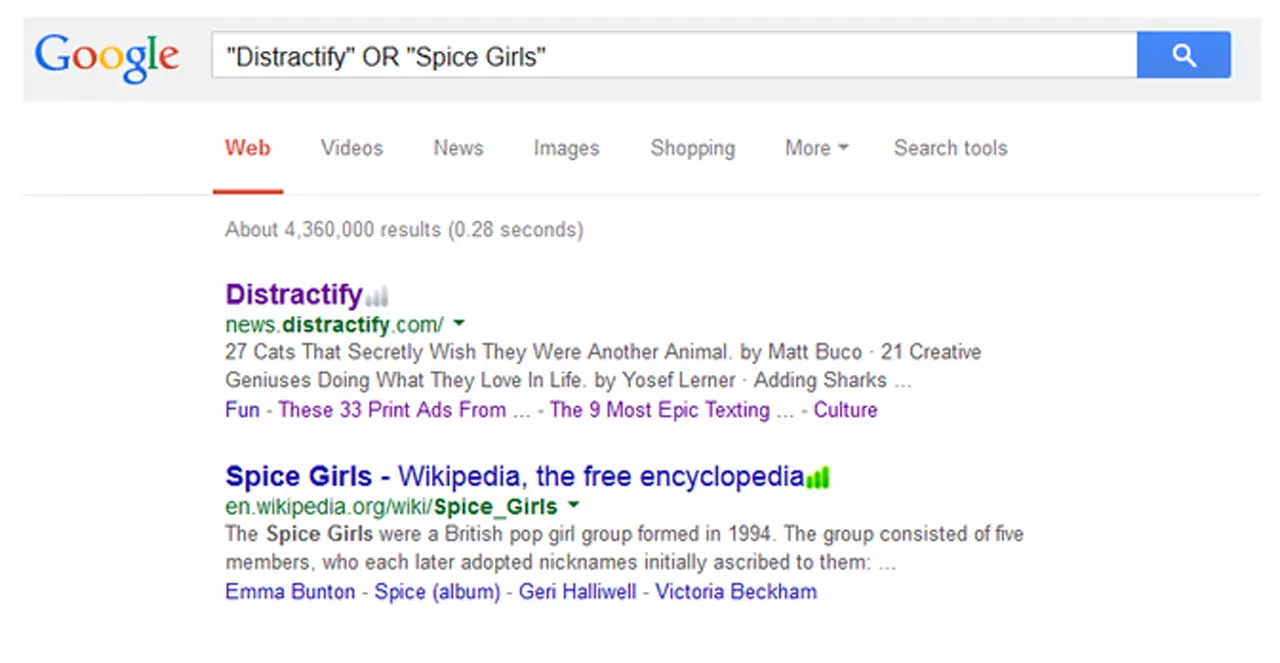1280x663 pixels.
Task: Click the news.distractify.com green URL
Action: point(335,325)
